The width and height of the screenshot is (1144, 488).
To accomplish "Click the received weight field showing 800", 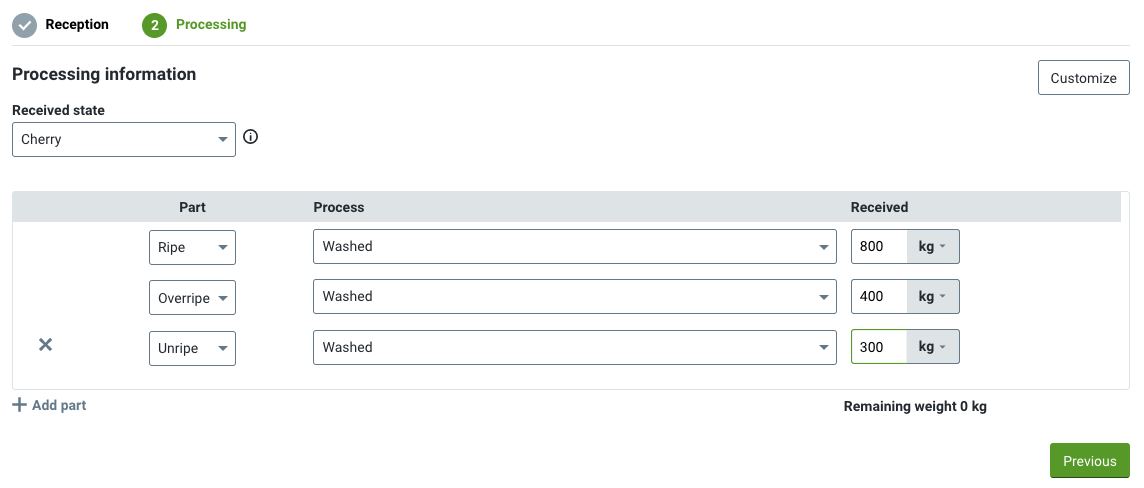I will tap(879, 247).
